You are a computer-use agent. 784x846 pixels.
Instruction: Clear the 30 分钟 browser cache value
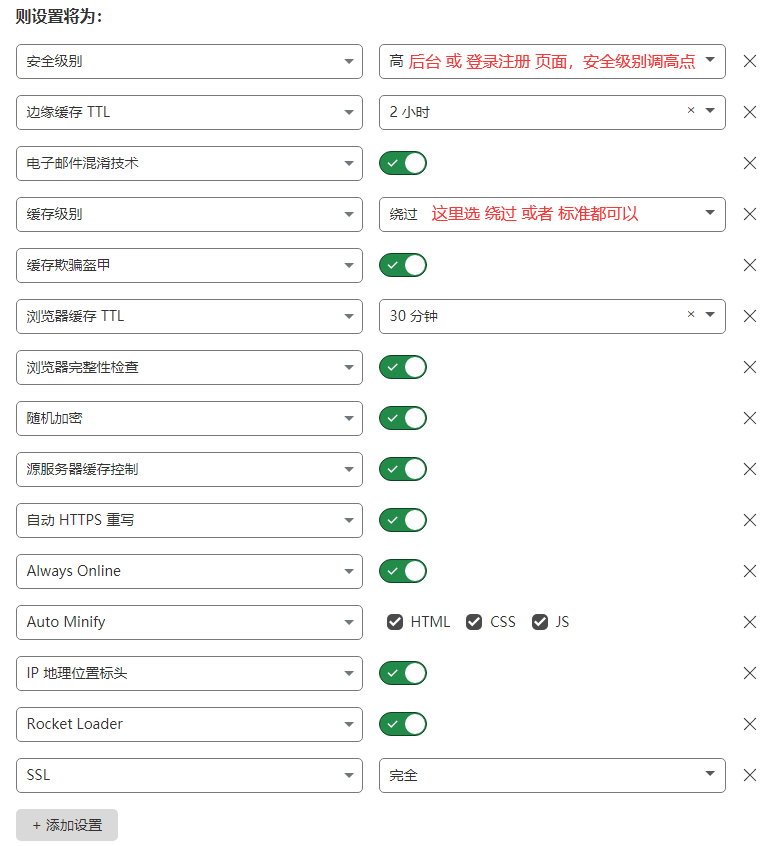691,314
